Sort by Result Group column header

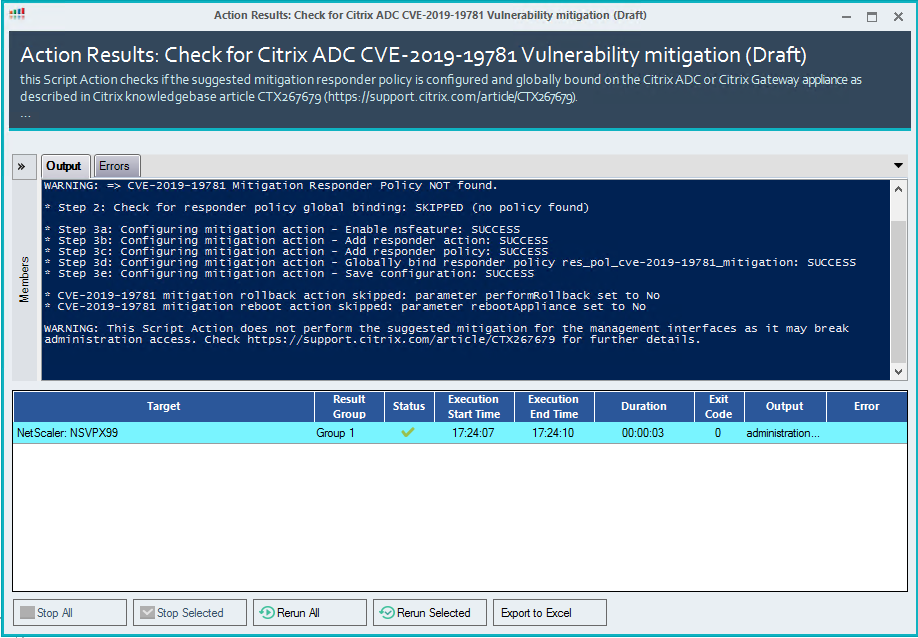(x=349, y=406)
